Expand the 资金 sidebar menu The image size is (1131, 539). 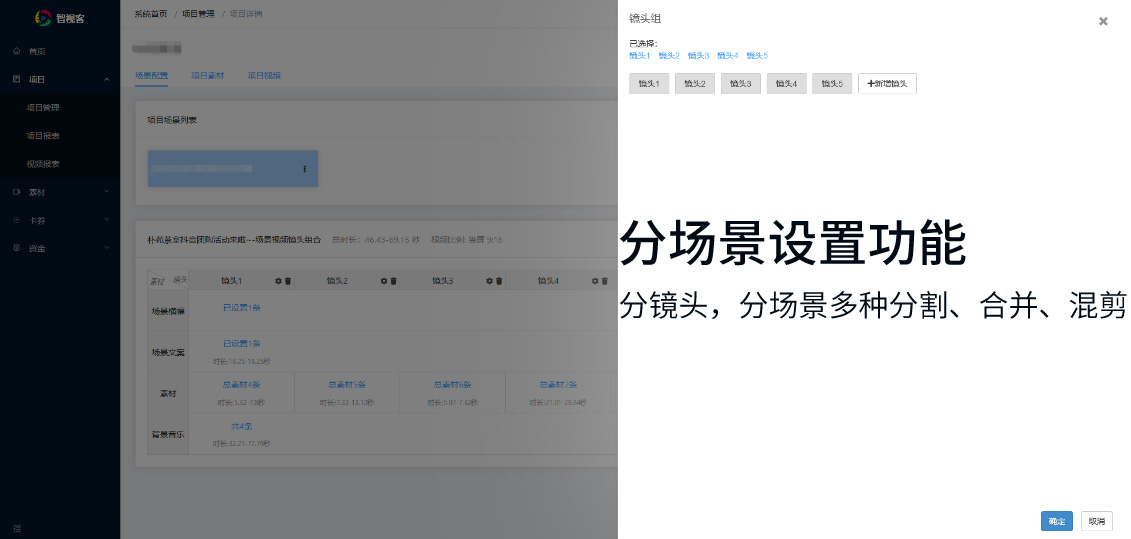[x=60, y=248]
